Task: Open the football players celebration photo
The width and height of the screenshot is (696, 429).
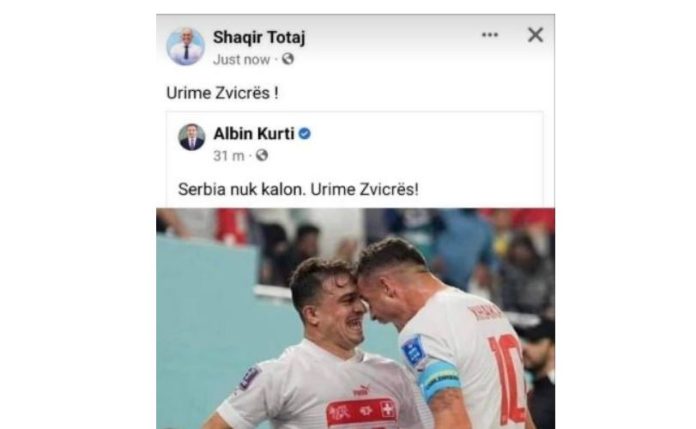Action: [x=356, y=318]
